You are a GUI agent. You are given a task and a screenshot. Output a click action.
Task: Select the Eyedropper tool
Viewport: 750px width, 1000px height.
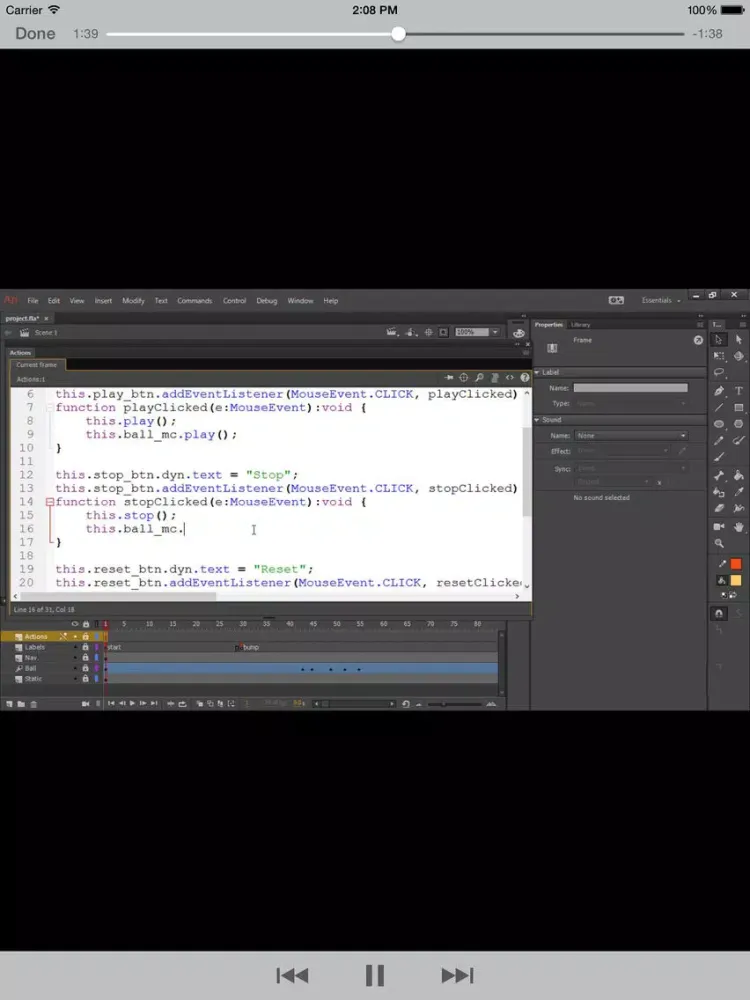tap(739, 492)
